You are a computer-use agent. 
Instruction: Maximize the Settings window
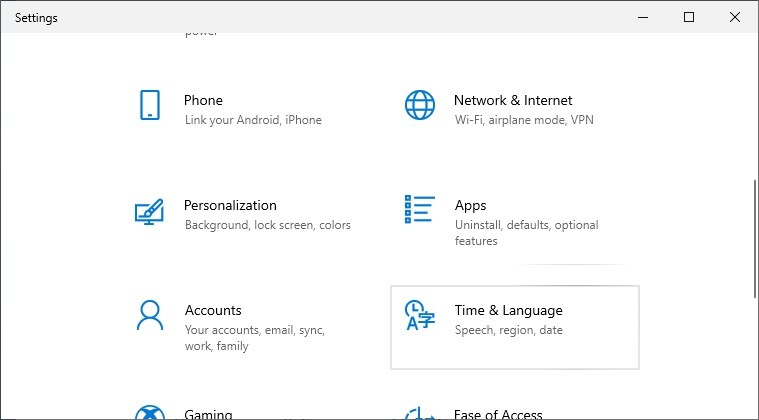click(x=689, y=17)
